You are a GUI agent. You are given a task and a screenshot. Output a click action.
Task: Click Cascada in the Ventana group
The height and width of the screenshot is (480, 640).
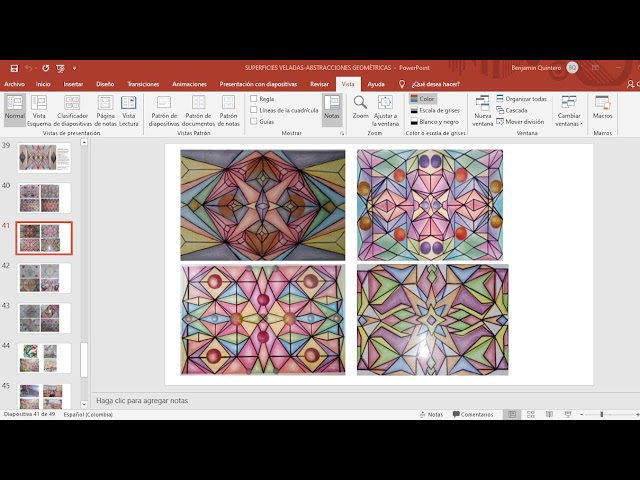(x=512, y=110)
